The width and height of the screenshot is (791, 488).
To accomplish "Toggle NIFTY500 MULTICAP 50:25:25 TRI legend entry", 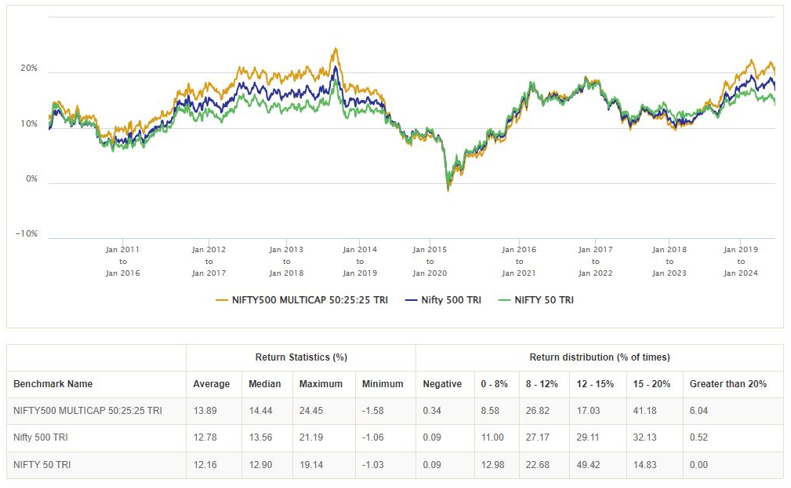I will [302, 300].
